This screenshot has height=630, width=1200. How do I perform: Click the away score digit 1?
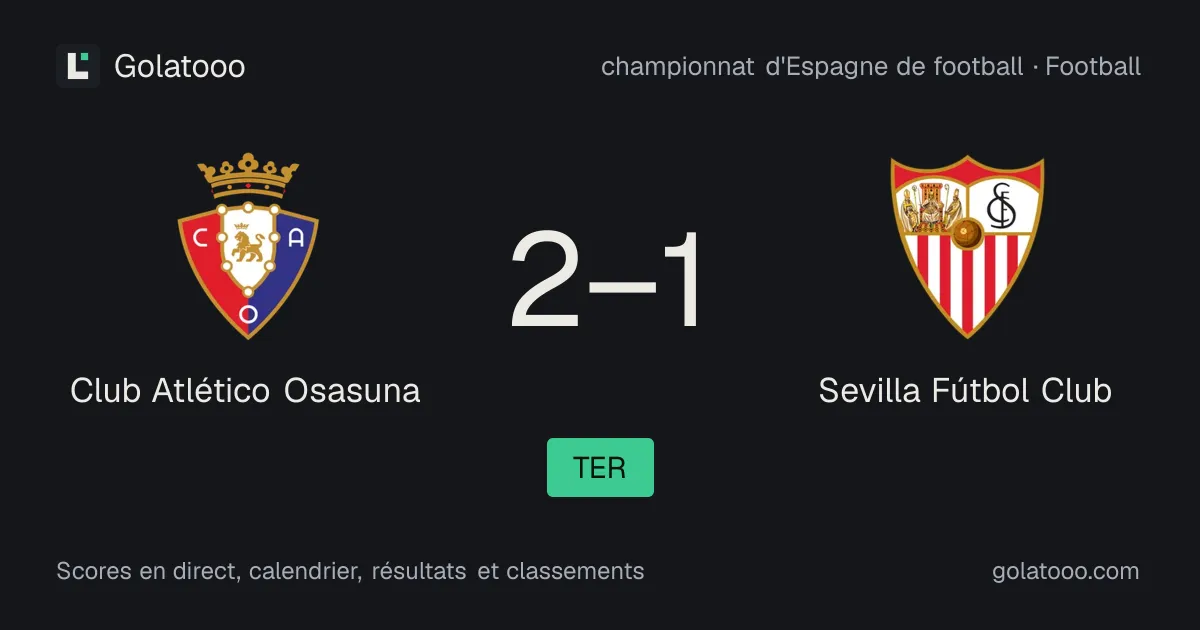679,281
